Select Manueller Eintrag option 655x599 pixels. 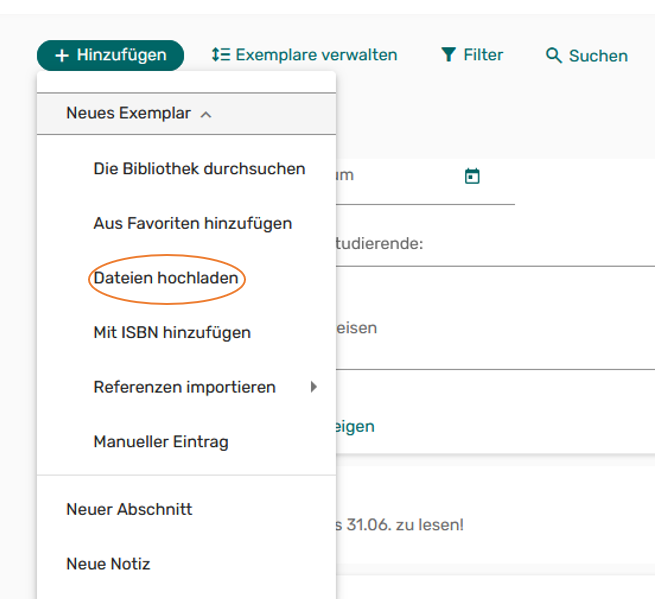(x=161, y=442)
